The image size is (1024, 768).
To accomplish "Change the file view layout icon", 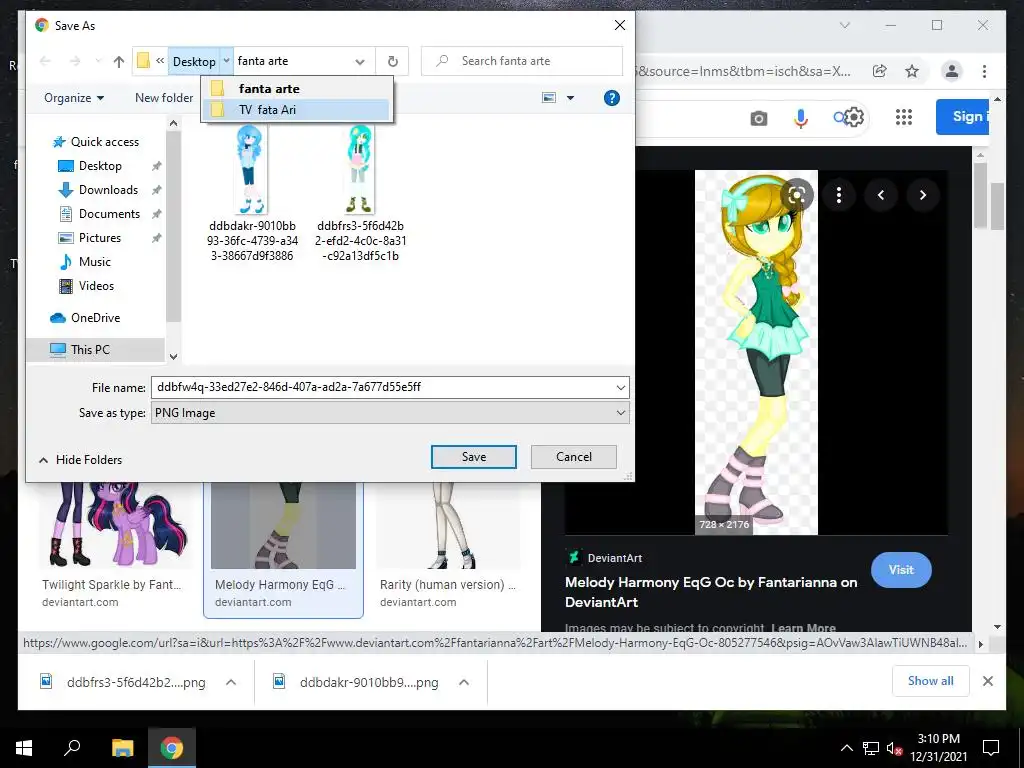I will [x=549, y=98].
